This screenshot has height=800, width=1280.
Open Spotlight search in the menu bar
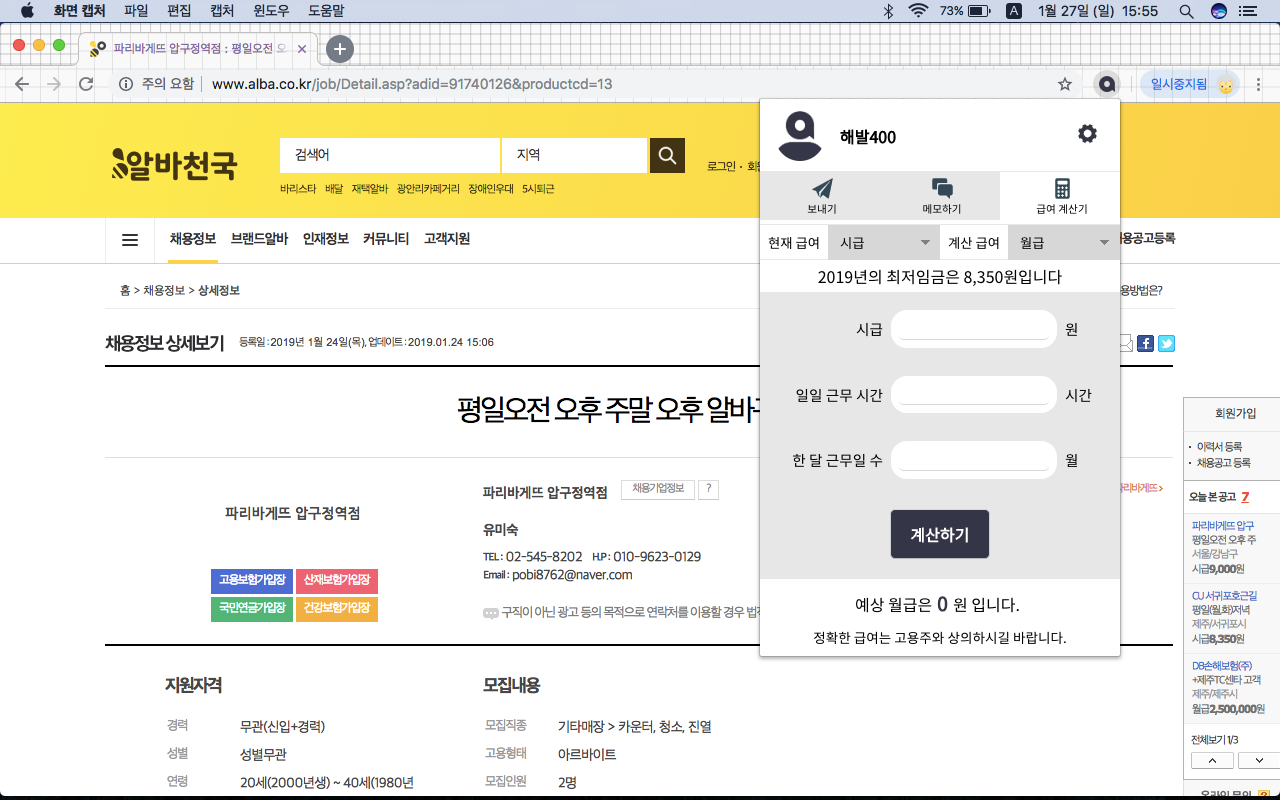(x=1186, y=11)
